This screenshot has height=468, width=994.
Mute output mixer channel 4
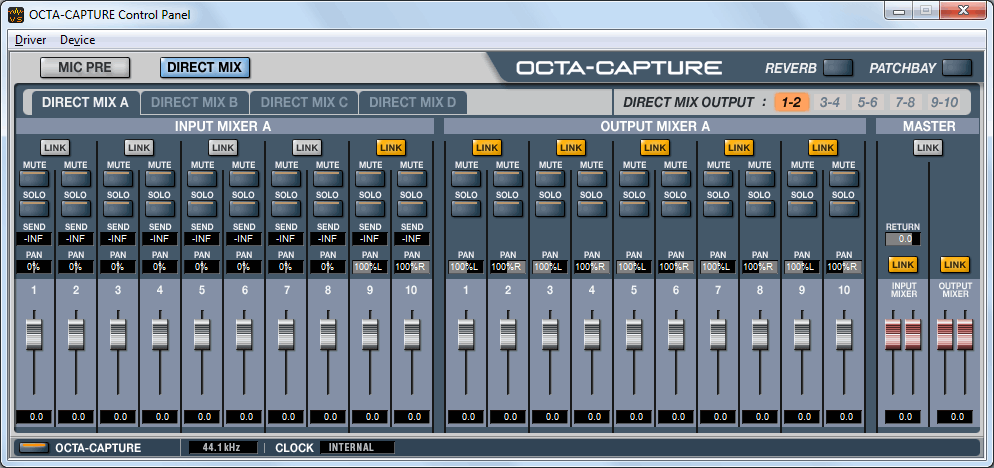(x=592, y=178)
